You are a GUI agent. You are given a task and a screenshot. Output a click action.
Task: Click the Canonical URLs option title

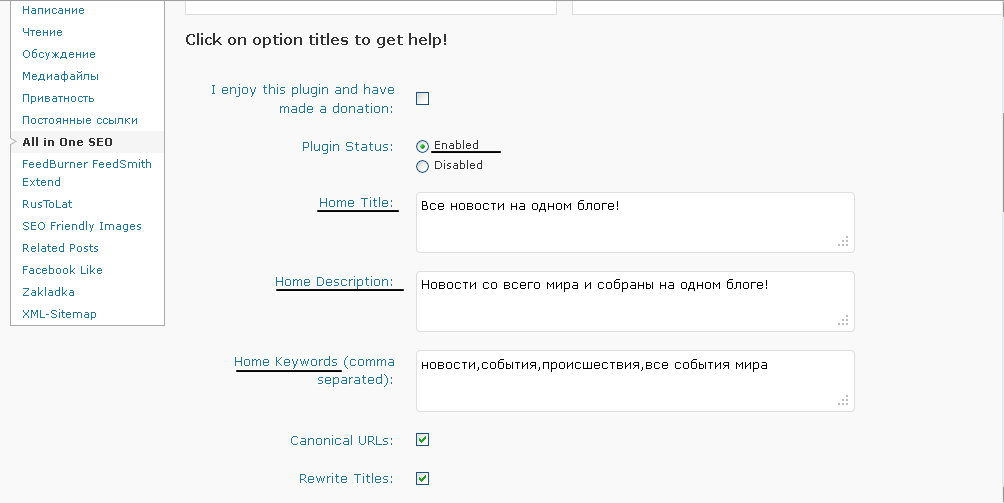[x=341, y=441]
